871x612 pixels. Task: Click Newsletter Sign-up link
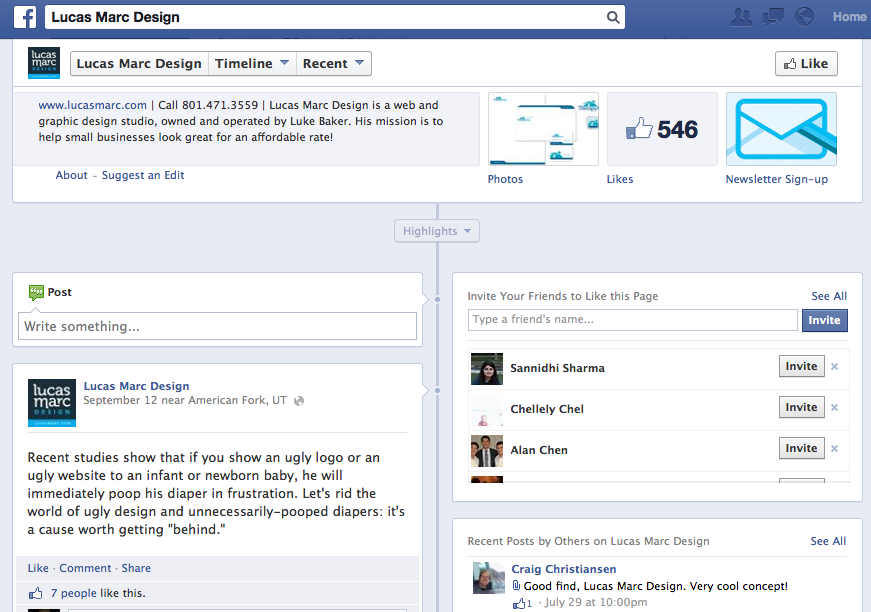point(777,179)
